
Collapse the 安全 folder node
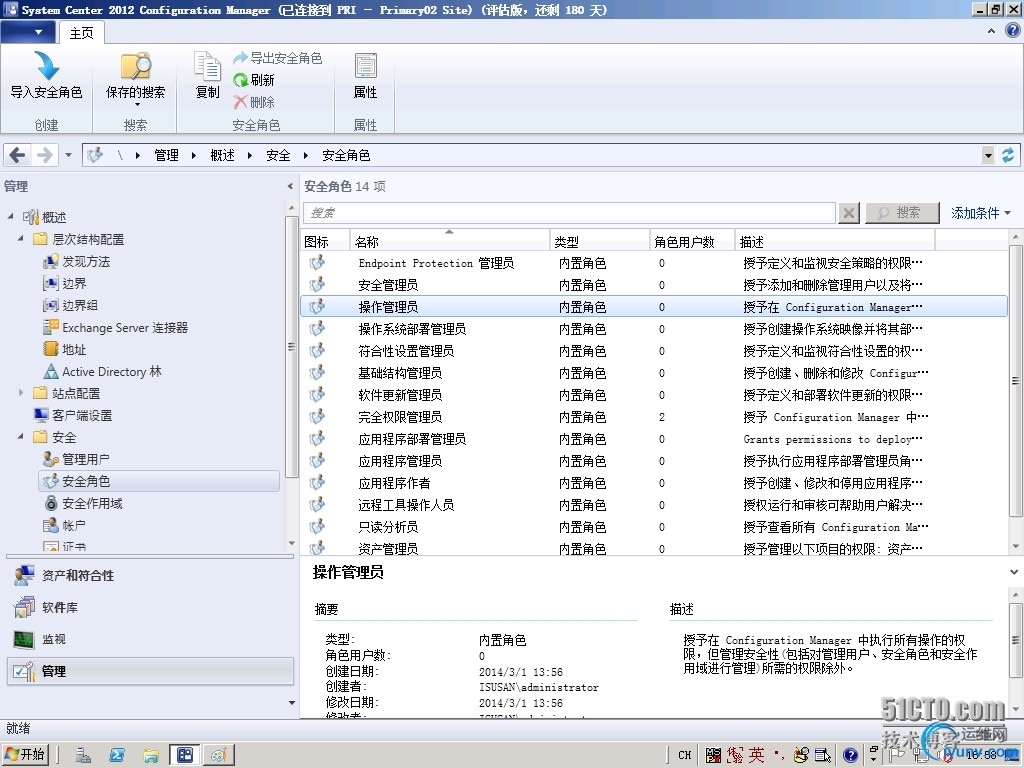(21, 437)
